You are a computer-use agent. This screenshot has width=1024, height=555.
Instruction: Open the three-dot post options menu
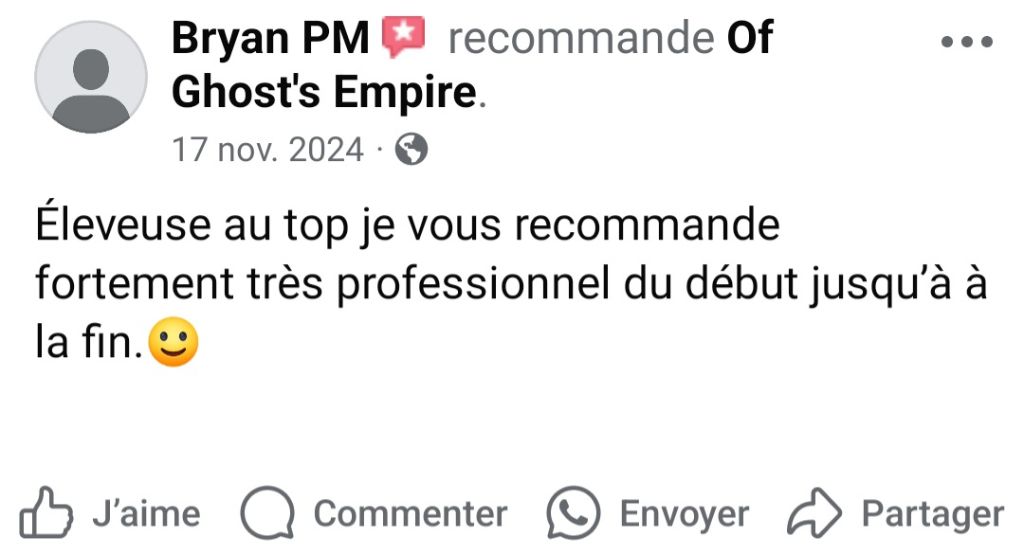coord(967,42)
